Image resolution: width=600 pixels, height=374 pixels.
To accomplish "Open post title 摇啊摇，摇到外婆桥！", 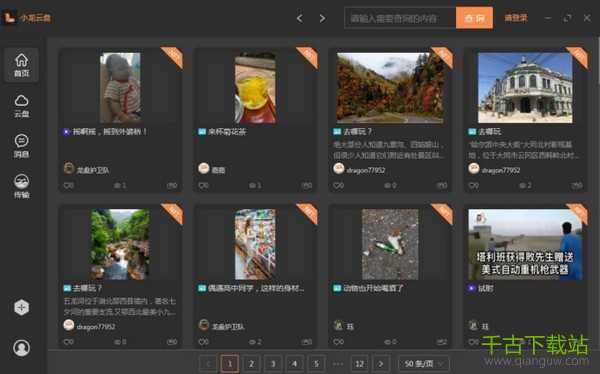I will pyautogui.click(x=110, y=132).
